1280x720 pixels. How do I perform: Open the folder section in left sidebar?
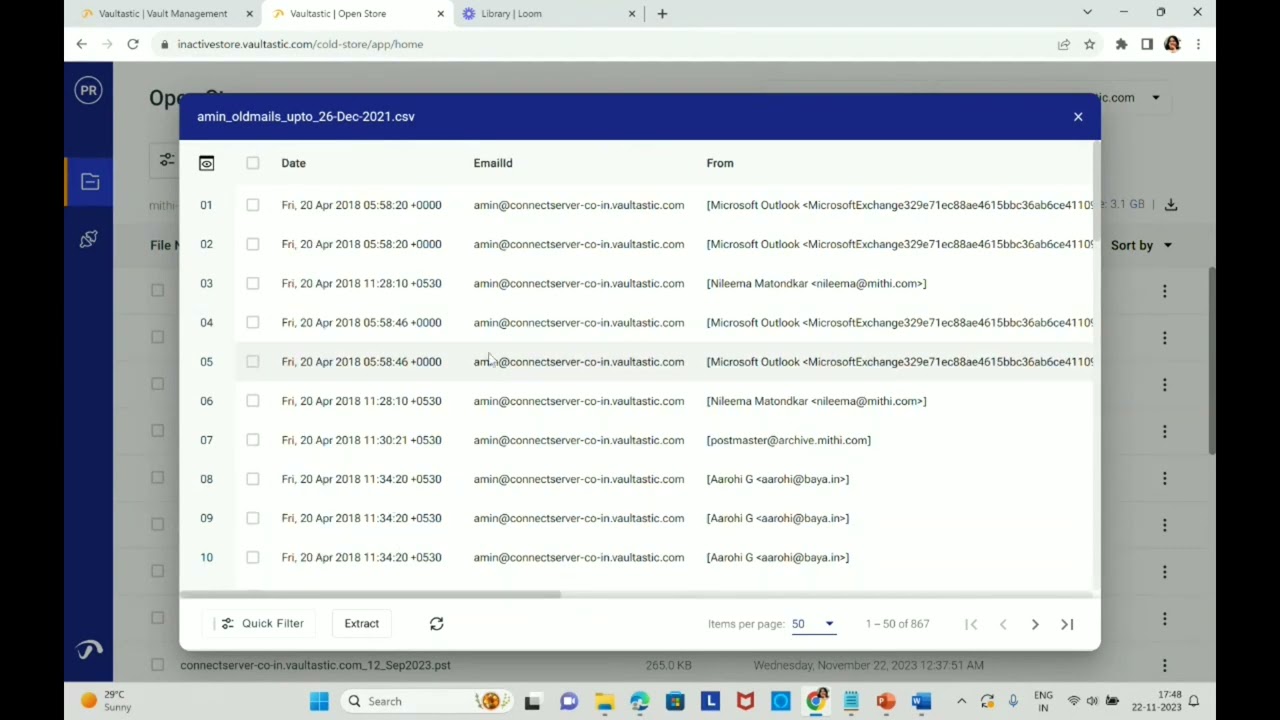click(90, 182)
